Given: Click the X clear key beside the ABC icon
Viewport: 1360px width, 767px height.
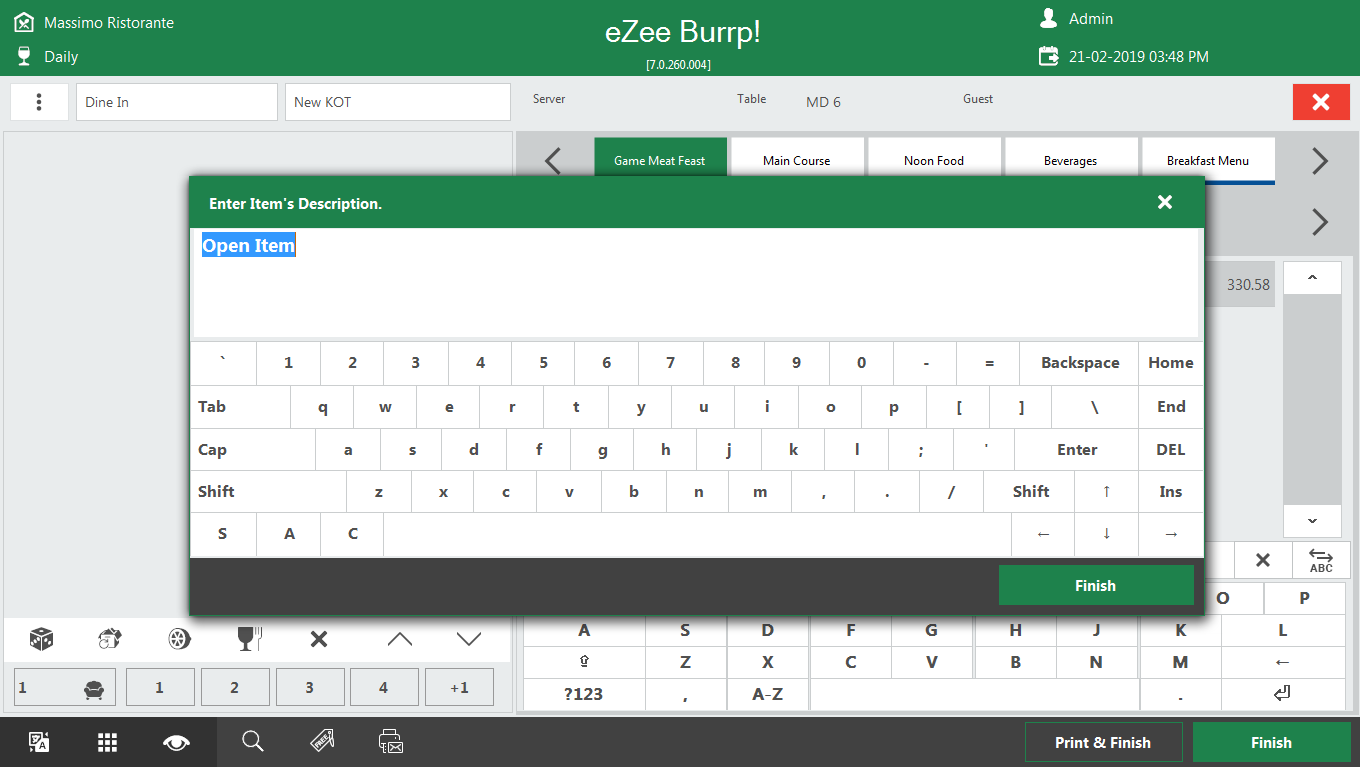Looking at the screenshot, I should click(1263, 561).
